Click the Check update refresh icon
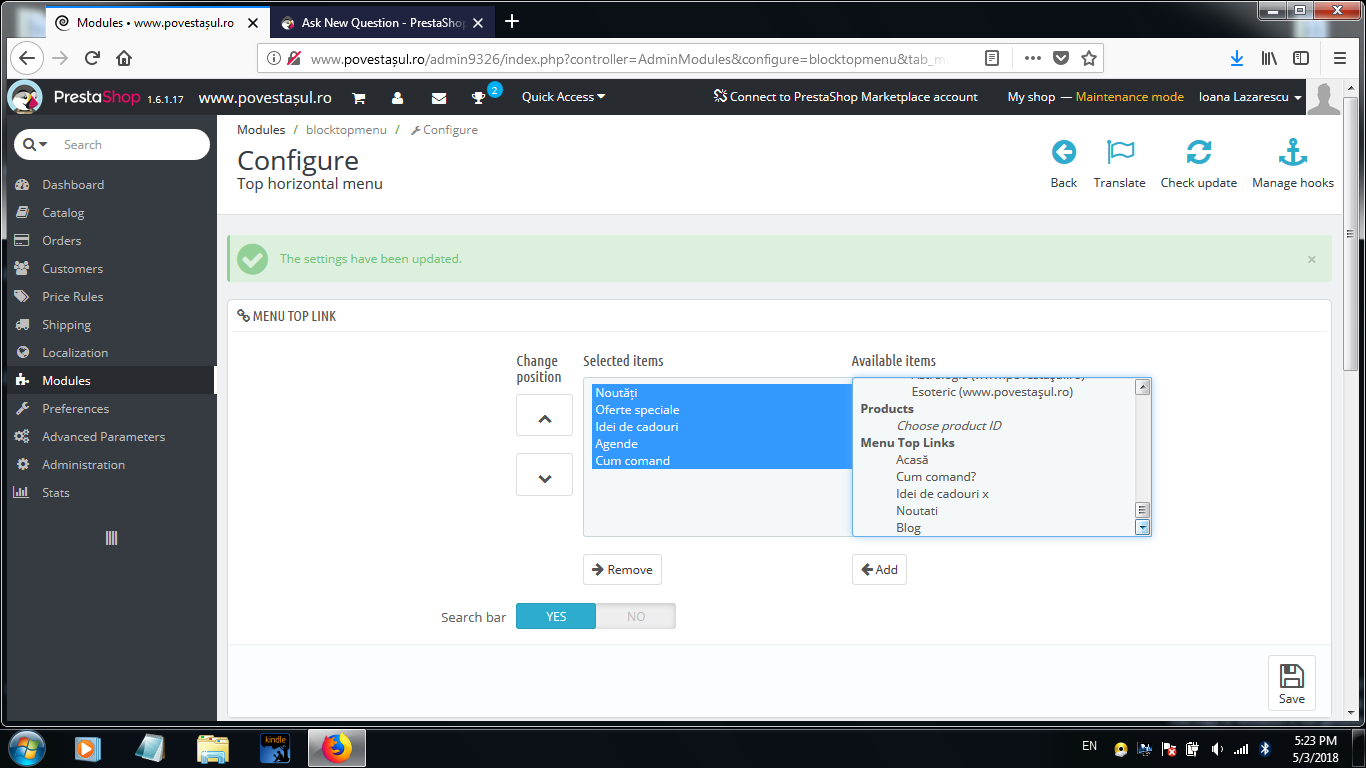 click(1199, 152)
